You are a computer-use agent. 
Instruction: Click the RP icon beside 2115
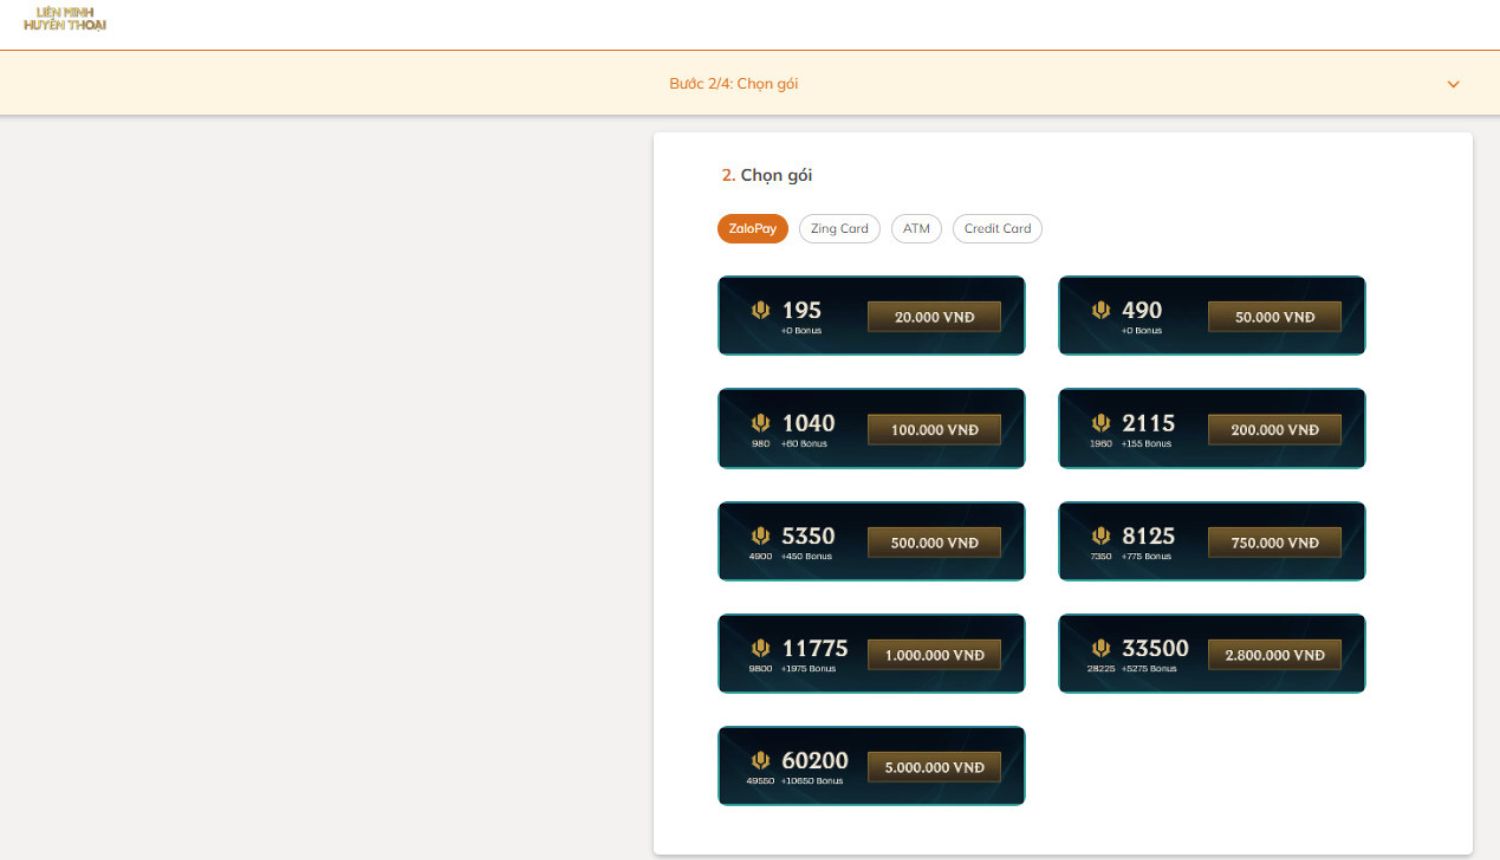click(x=1101, y=423)
